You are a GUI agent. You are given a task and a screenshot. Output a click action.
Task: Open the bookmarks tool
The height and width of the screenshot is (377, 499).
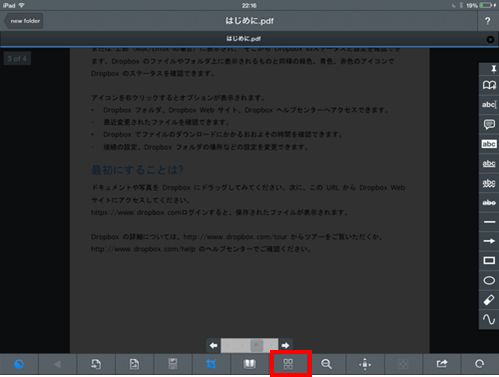tap(489, 85)
